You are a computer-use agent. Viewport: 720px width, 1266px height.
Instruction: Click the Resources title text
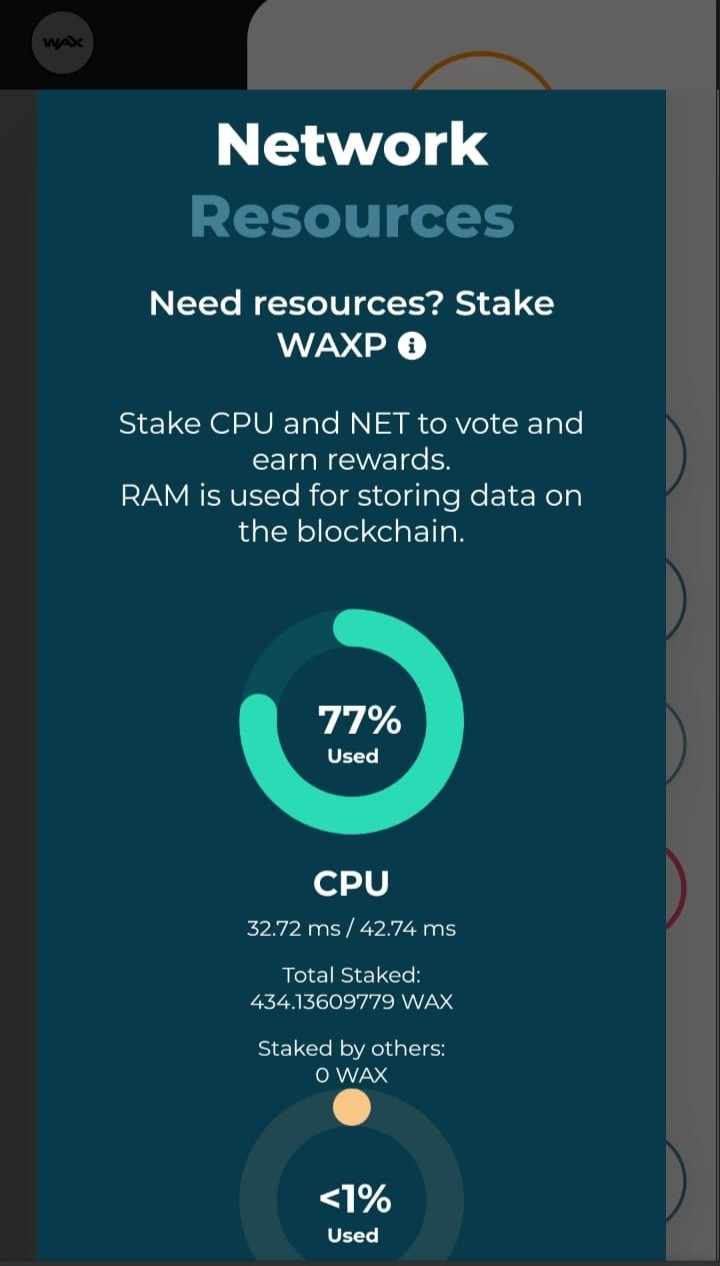352,217
